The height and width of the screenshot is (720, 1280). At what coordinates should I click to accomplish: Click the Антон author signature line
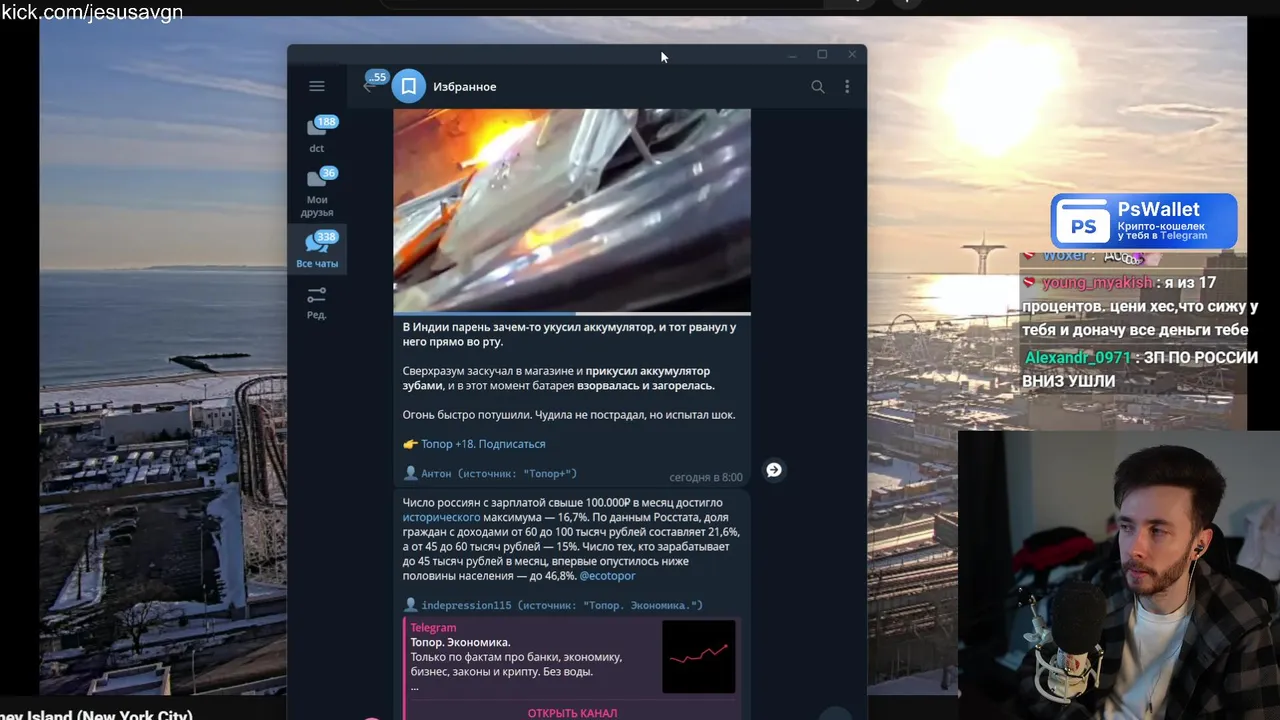point(490,474)
